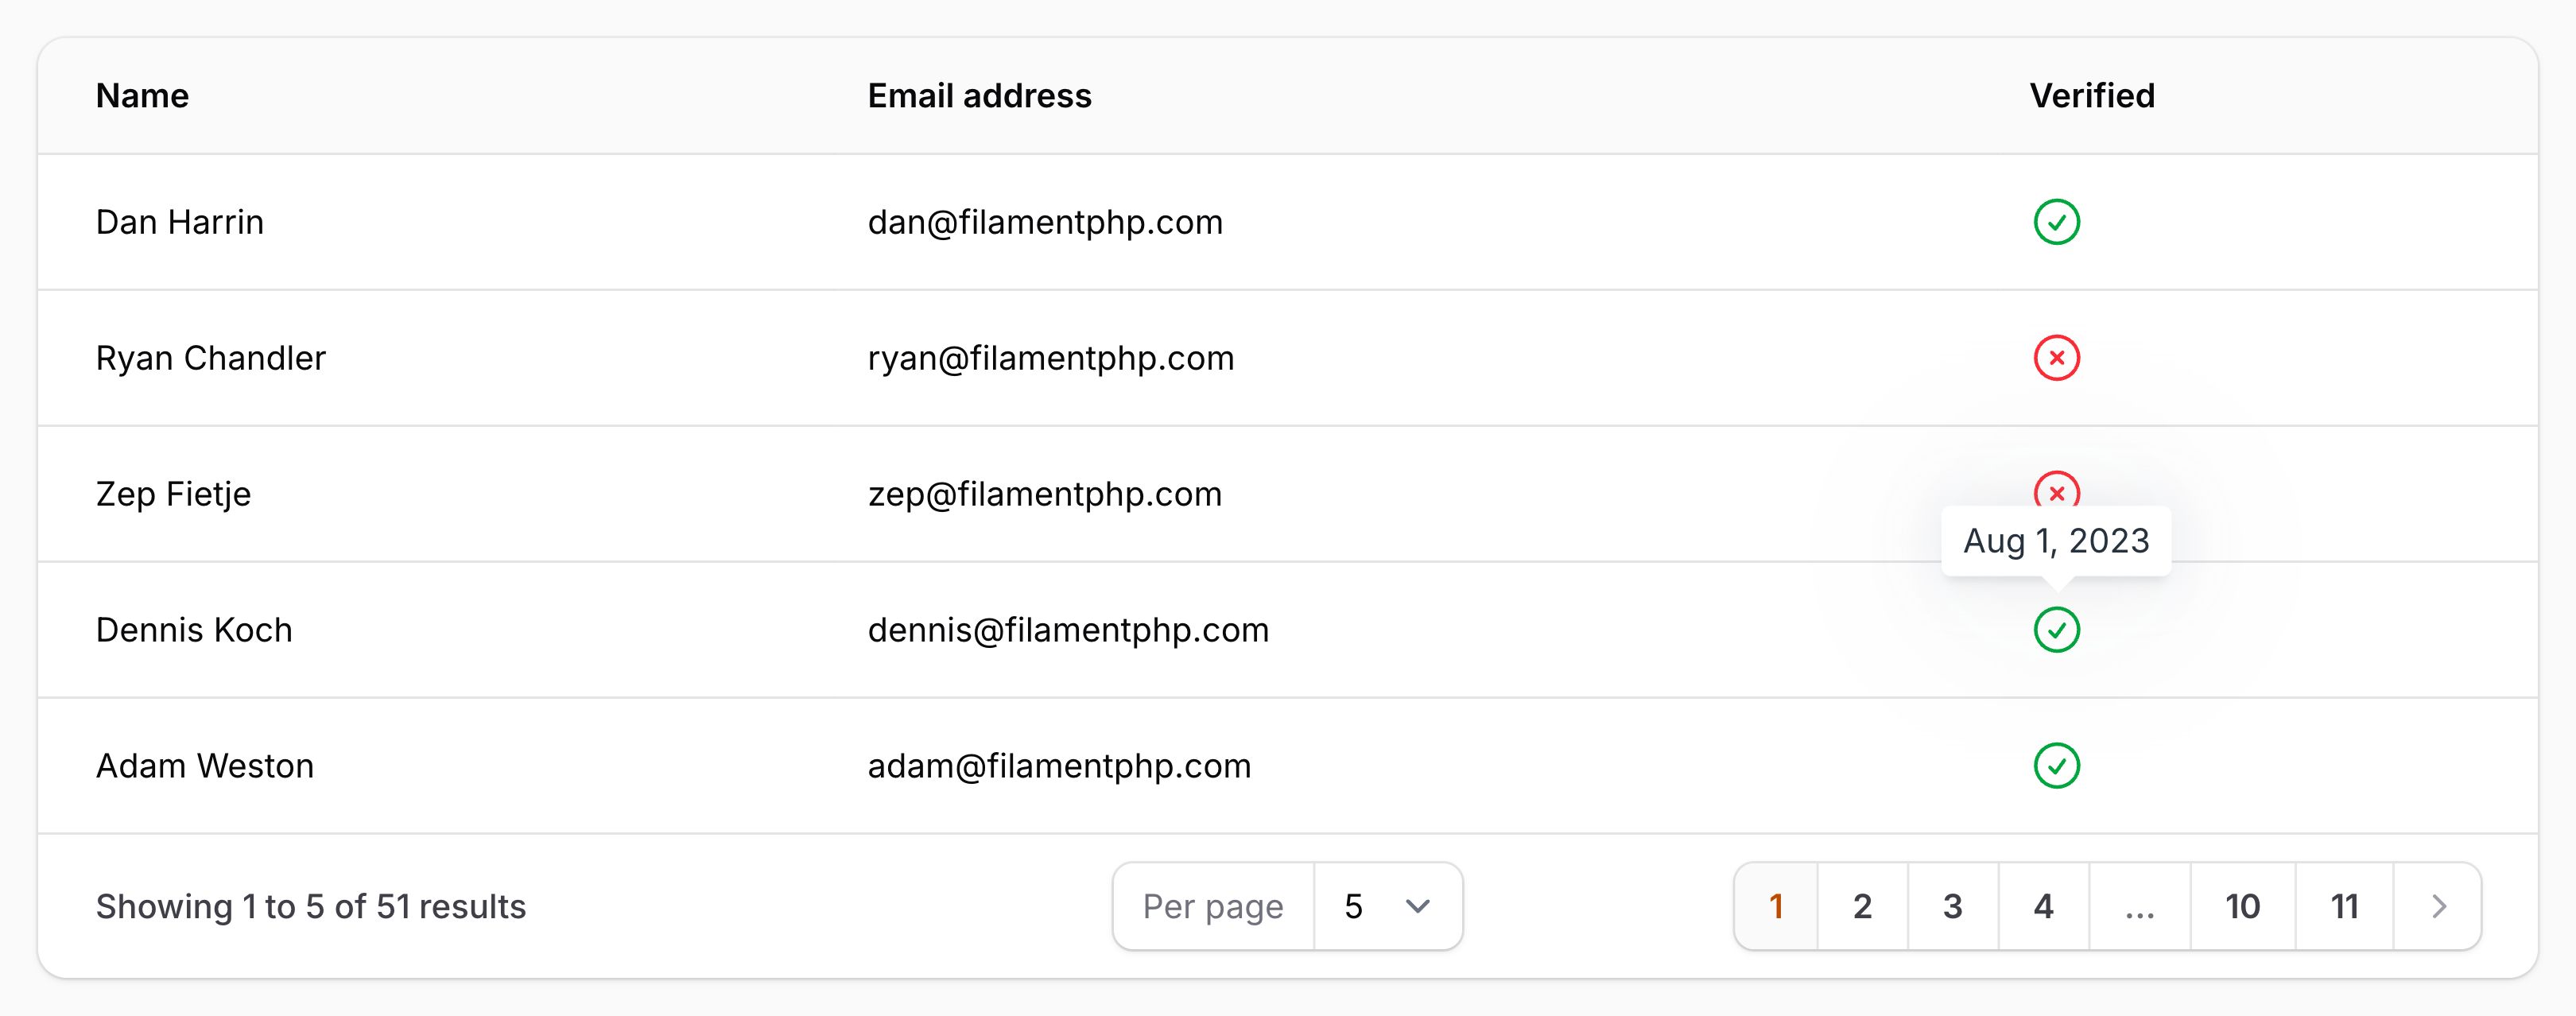Open last page 11
The width and height of the screenshot is (2576, 1016).
click(2344, 906)
